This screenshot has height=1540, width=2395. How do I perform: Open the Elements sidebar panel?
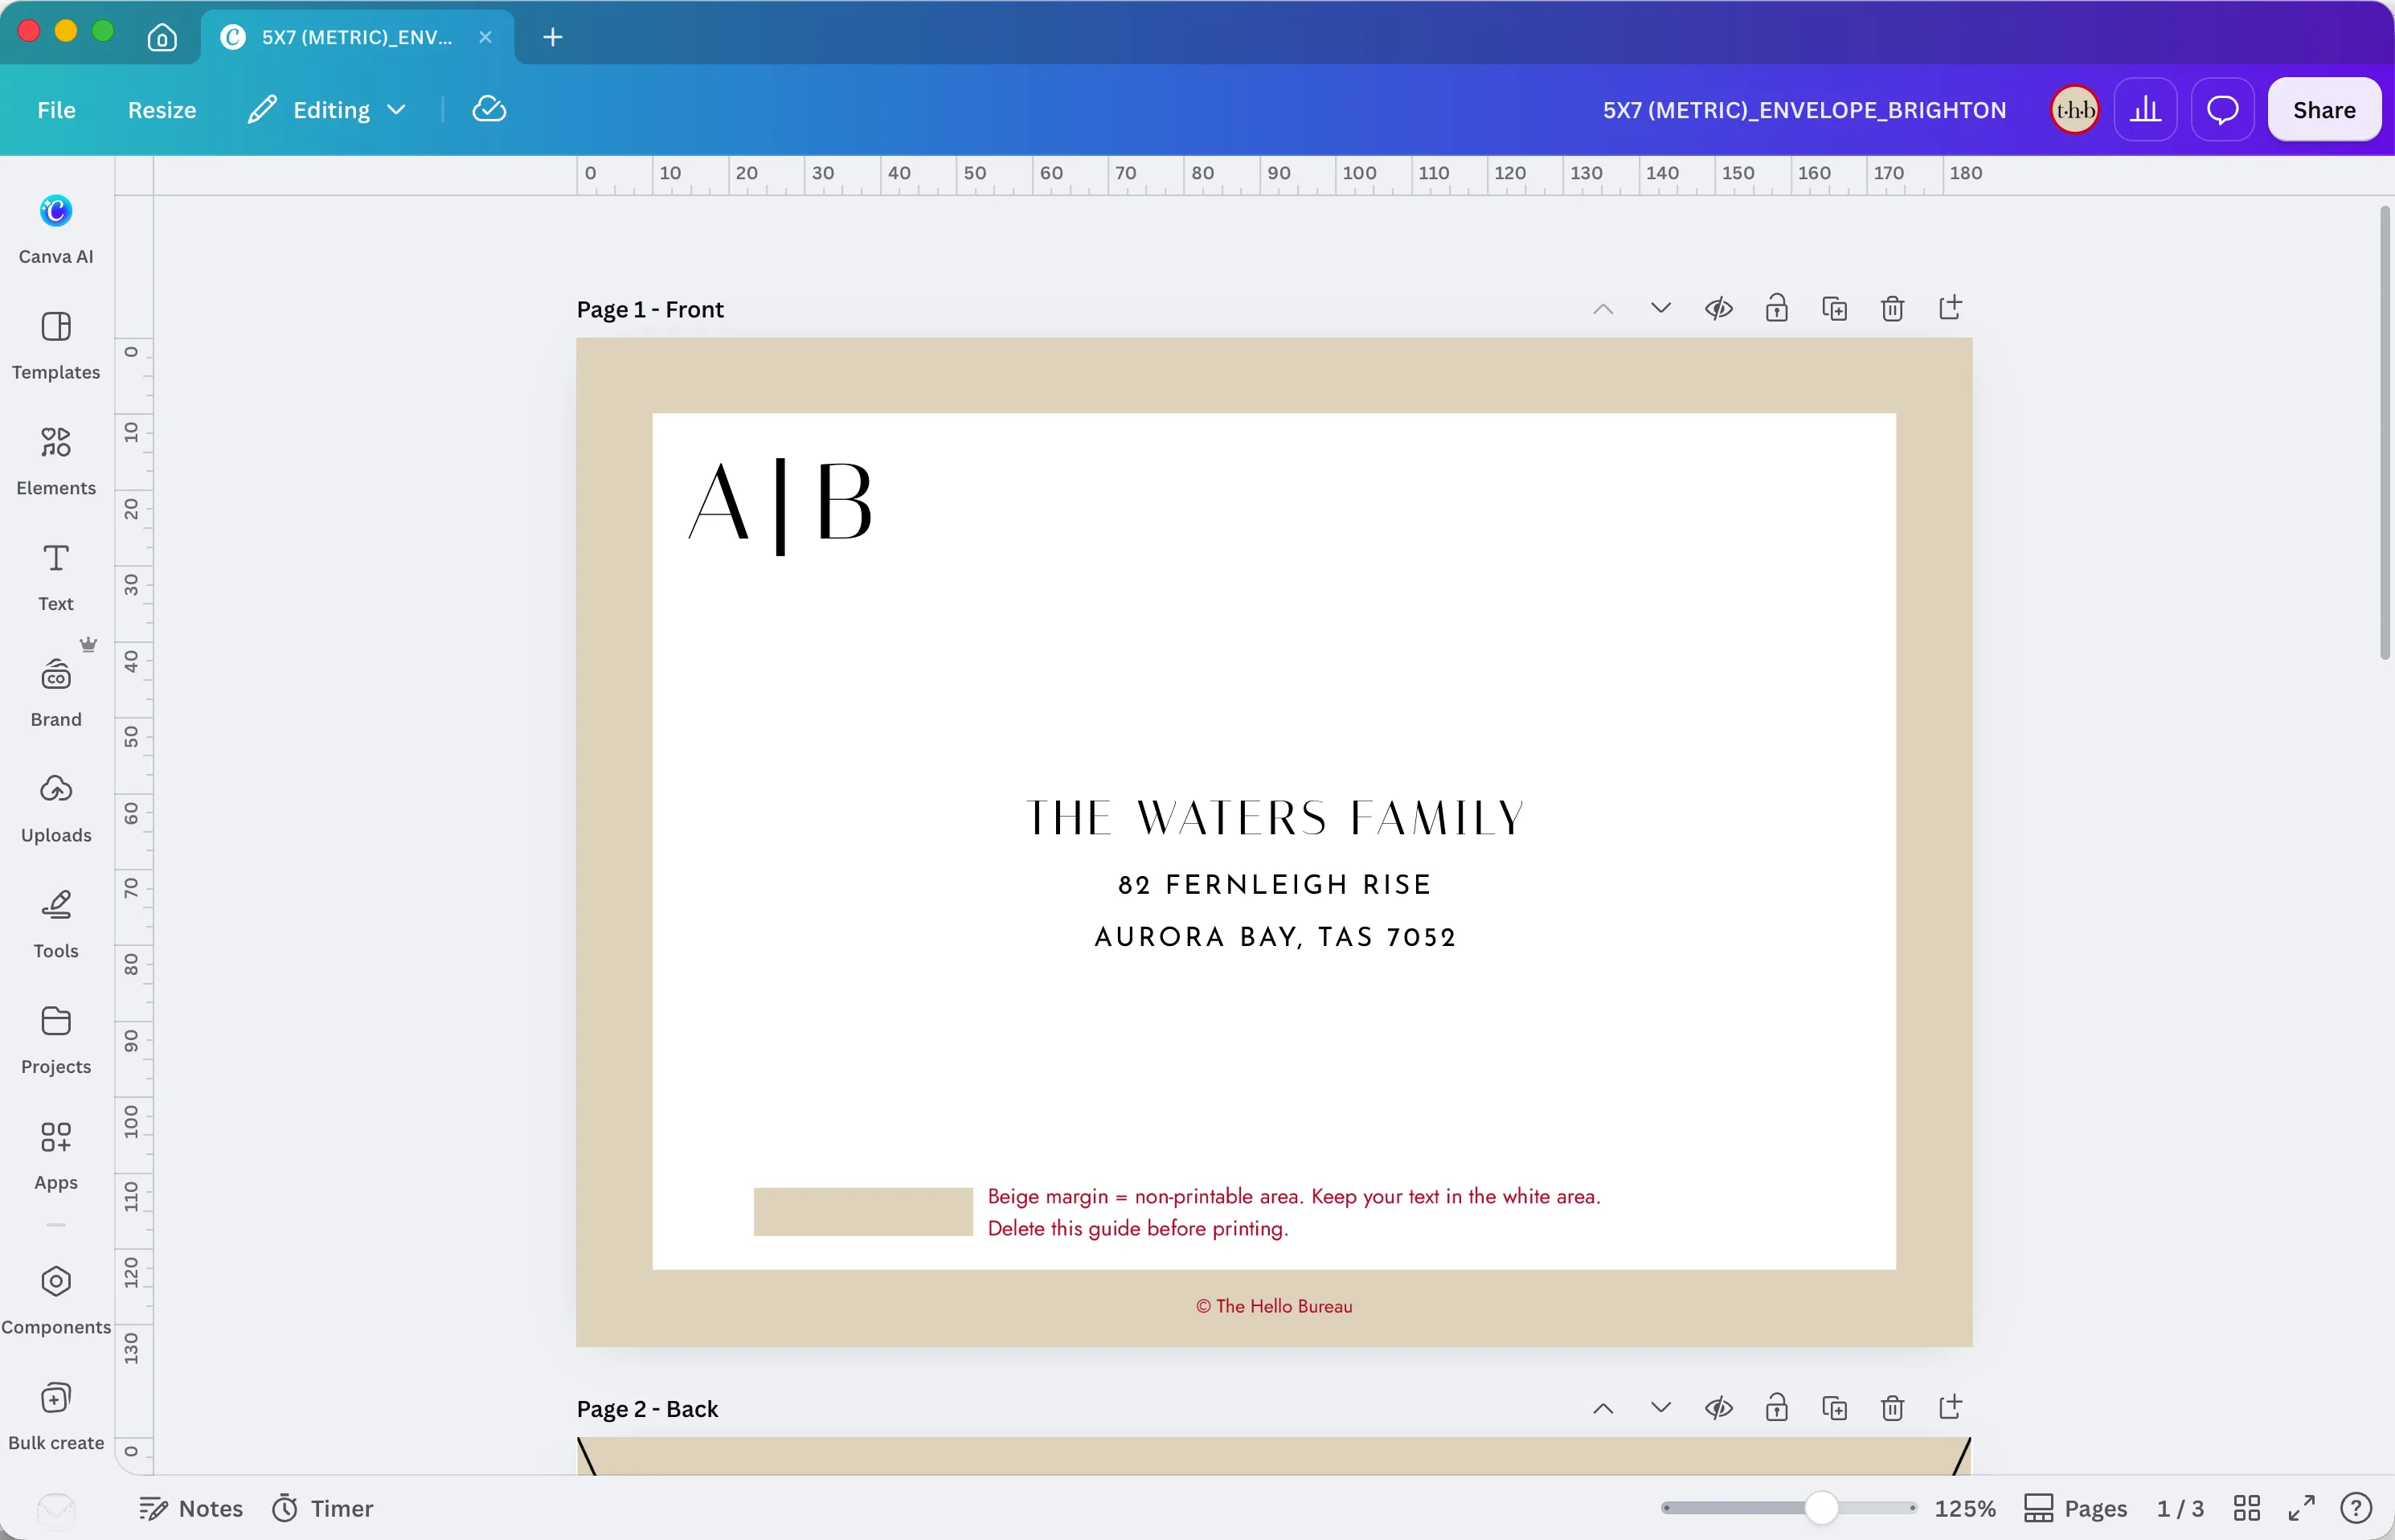click(56, 461)
